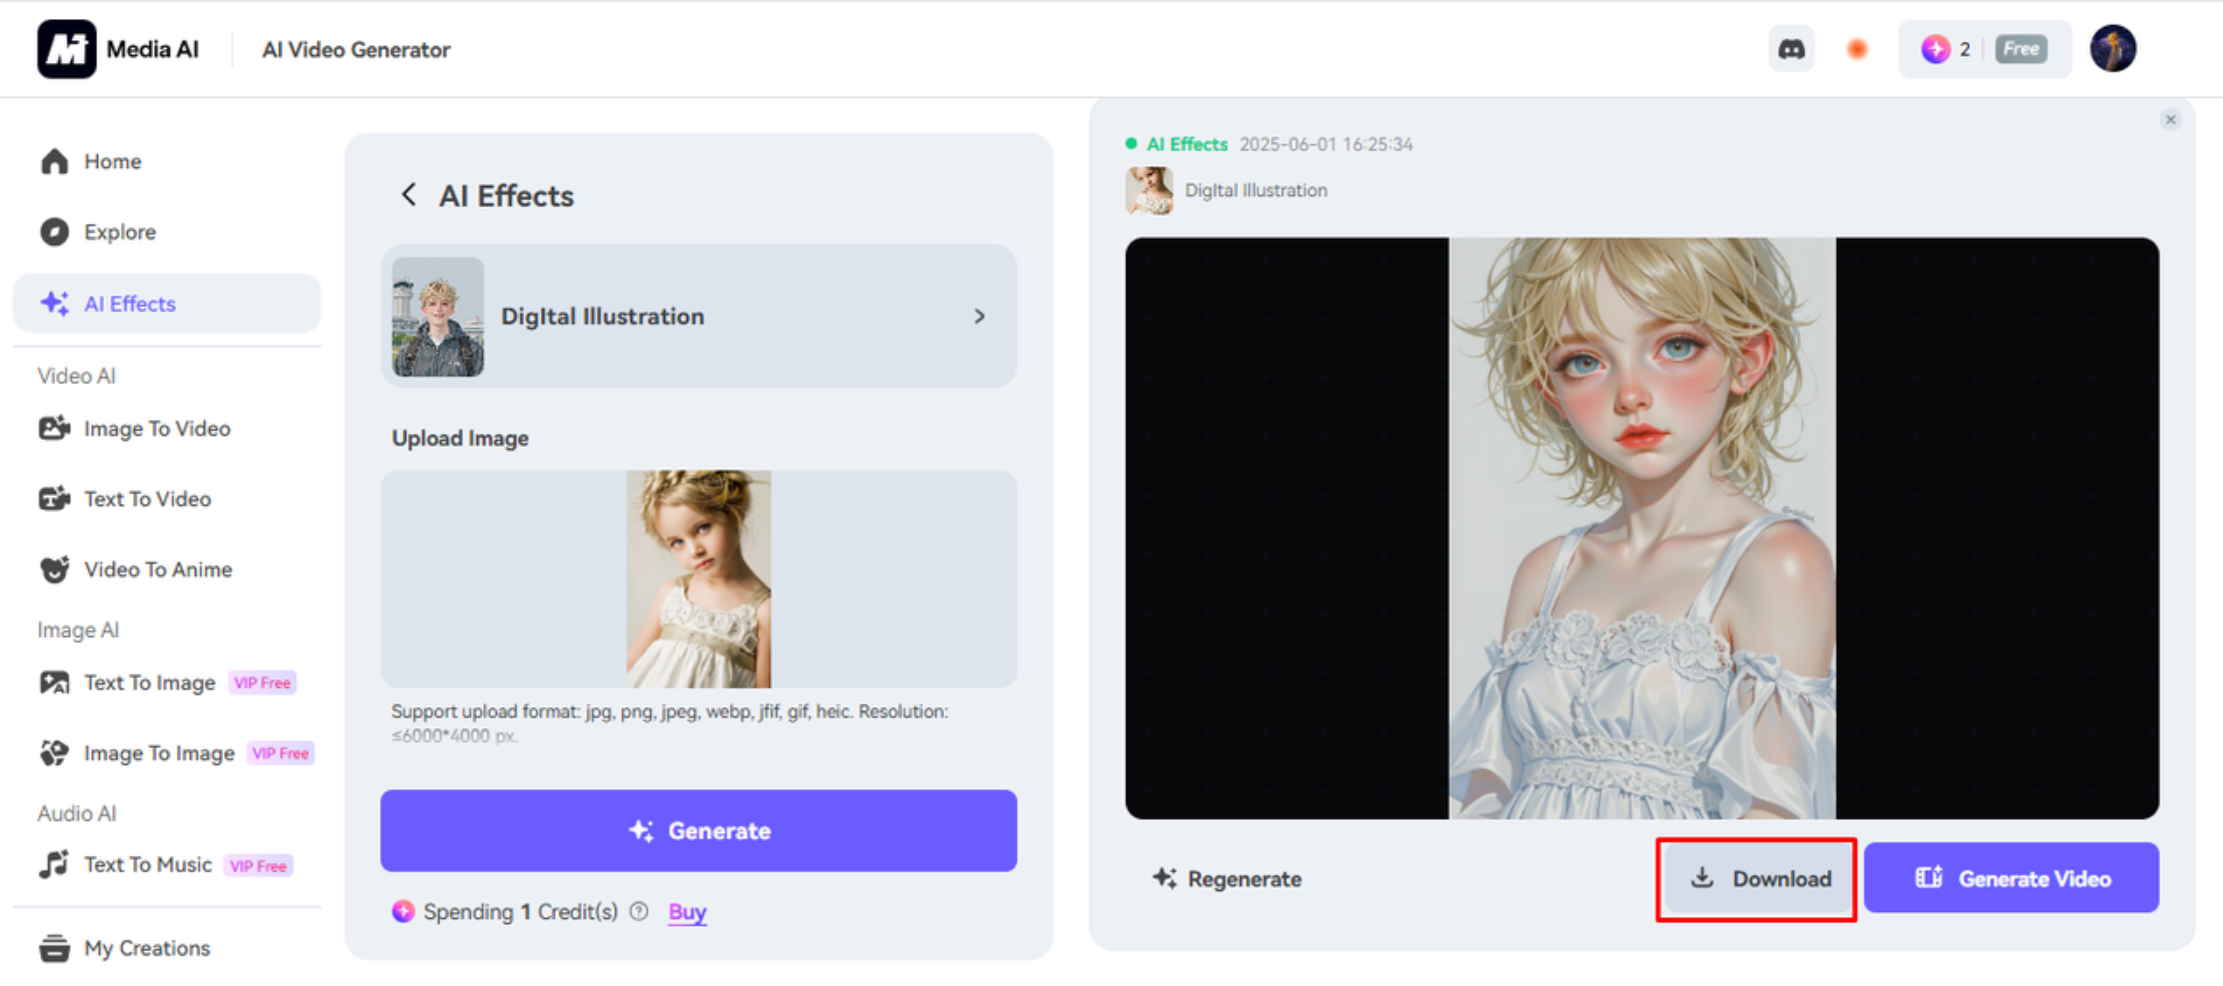
Task: Click the VIP Free badge on Text To Image
Action: pos(262,683)
